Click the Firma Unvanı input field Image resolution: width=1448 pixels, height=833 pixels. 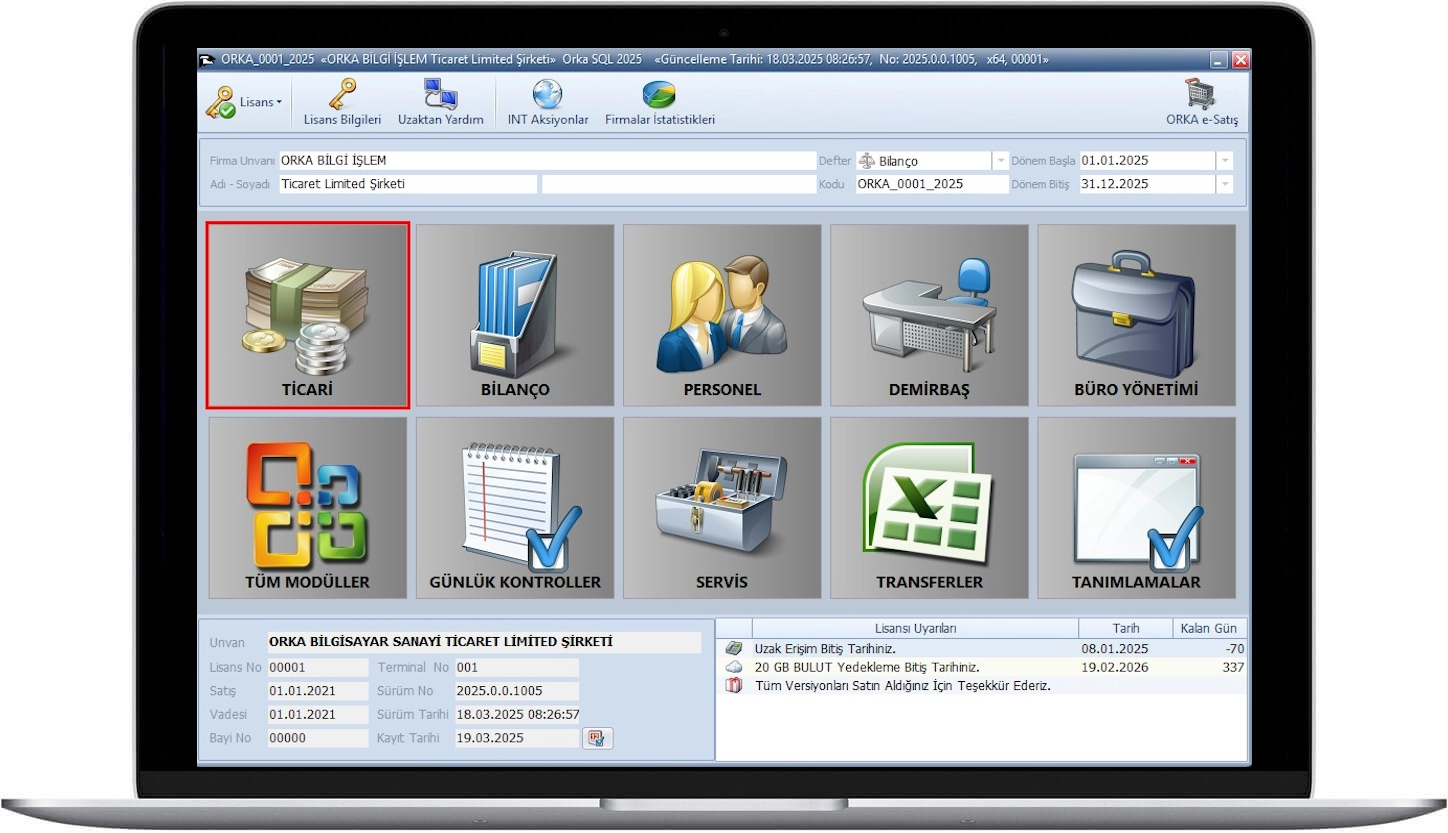[545, 161]
